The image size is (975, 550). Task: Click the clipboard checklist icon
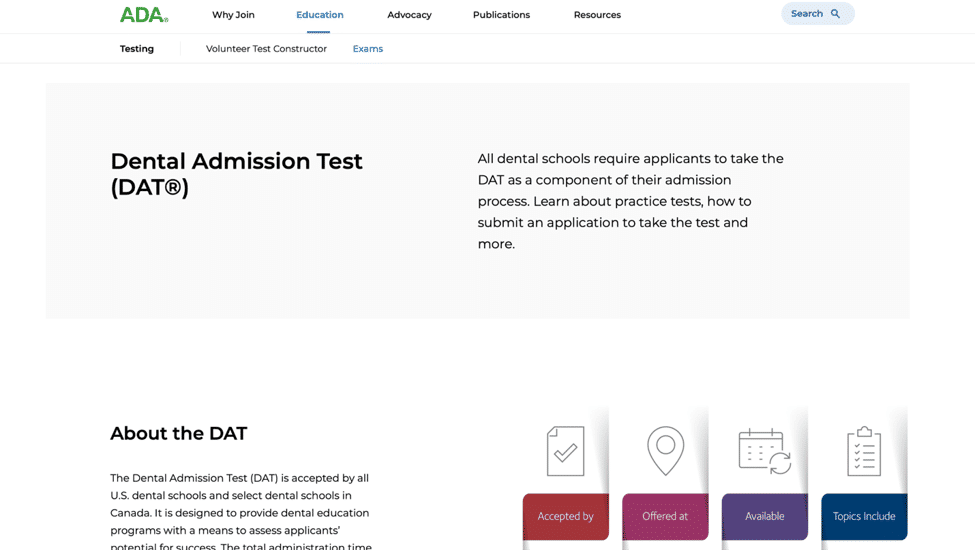864,451
